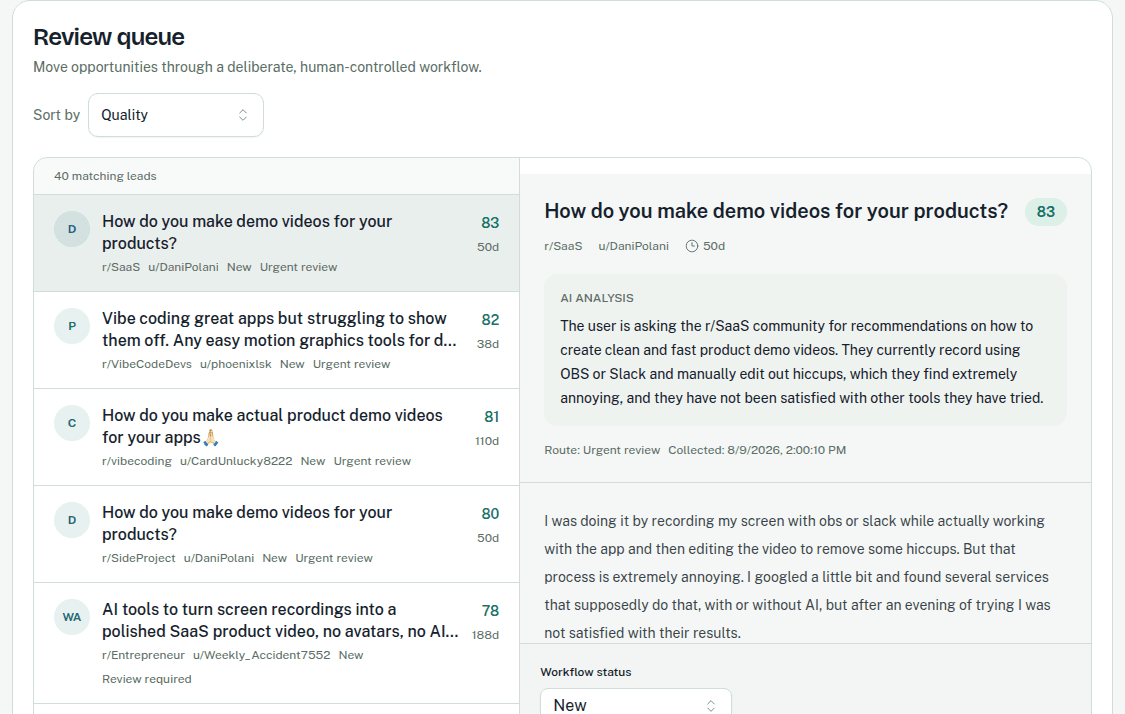Click Urgent review tag on r/vibecoding lead
1125x714 pixels.
(372, 461)
